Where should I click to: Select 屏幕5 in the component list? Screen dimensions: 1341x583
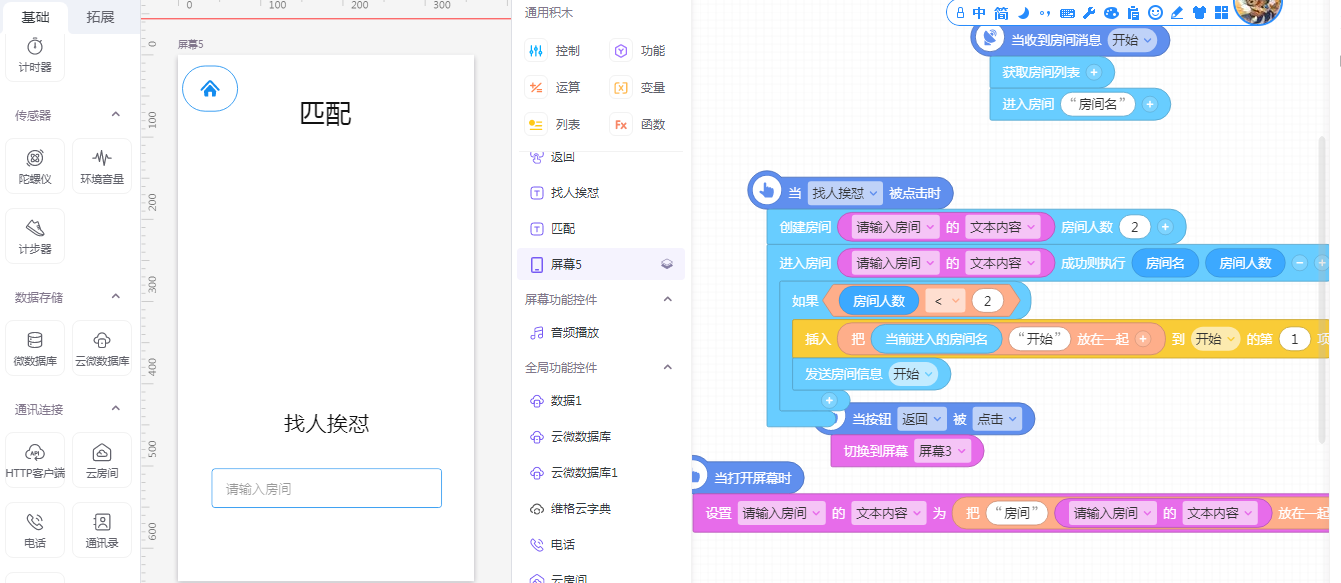tap(601, 264)
